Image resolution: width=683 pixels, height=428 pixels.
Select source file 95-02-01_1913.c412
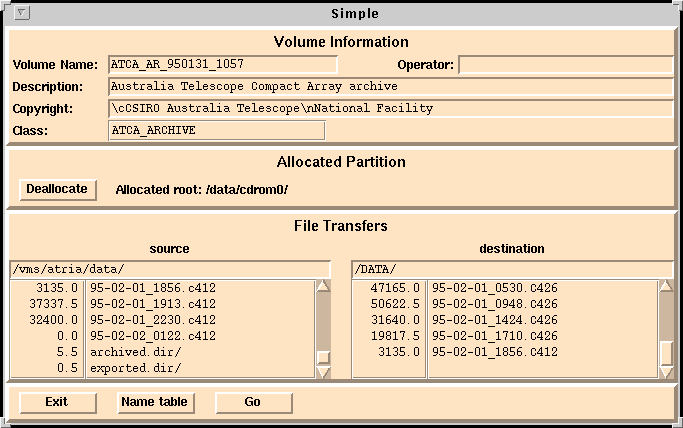click(x=152, y=304)
